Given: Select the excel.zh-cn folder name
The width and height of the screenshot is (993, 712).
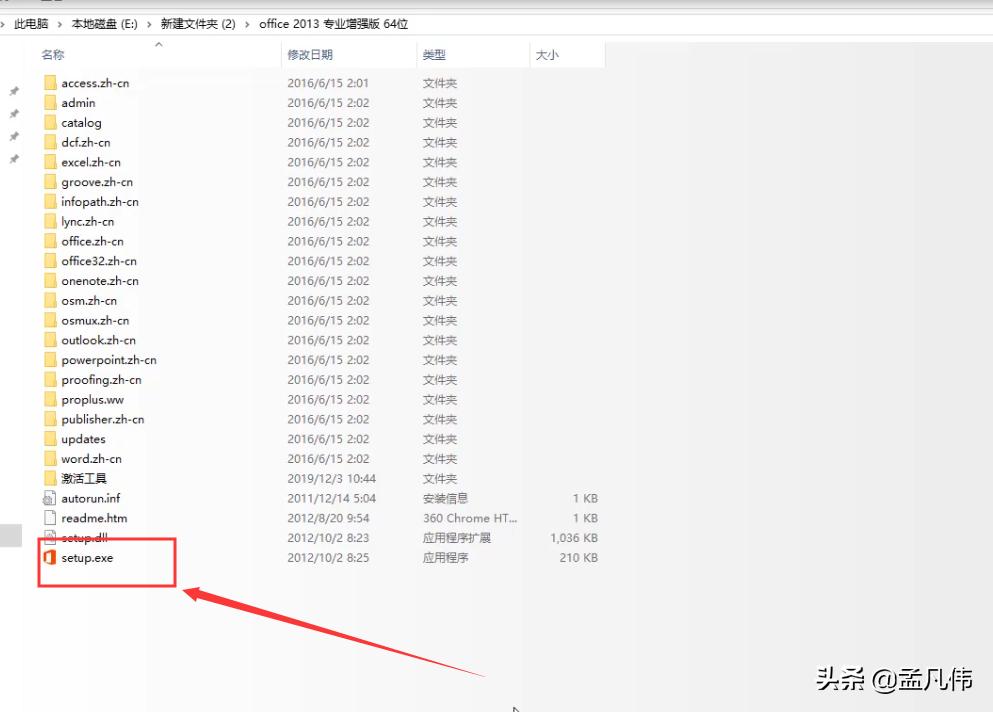Looking at the screenshot, I should (91, 162).
